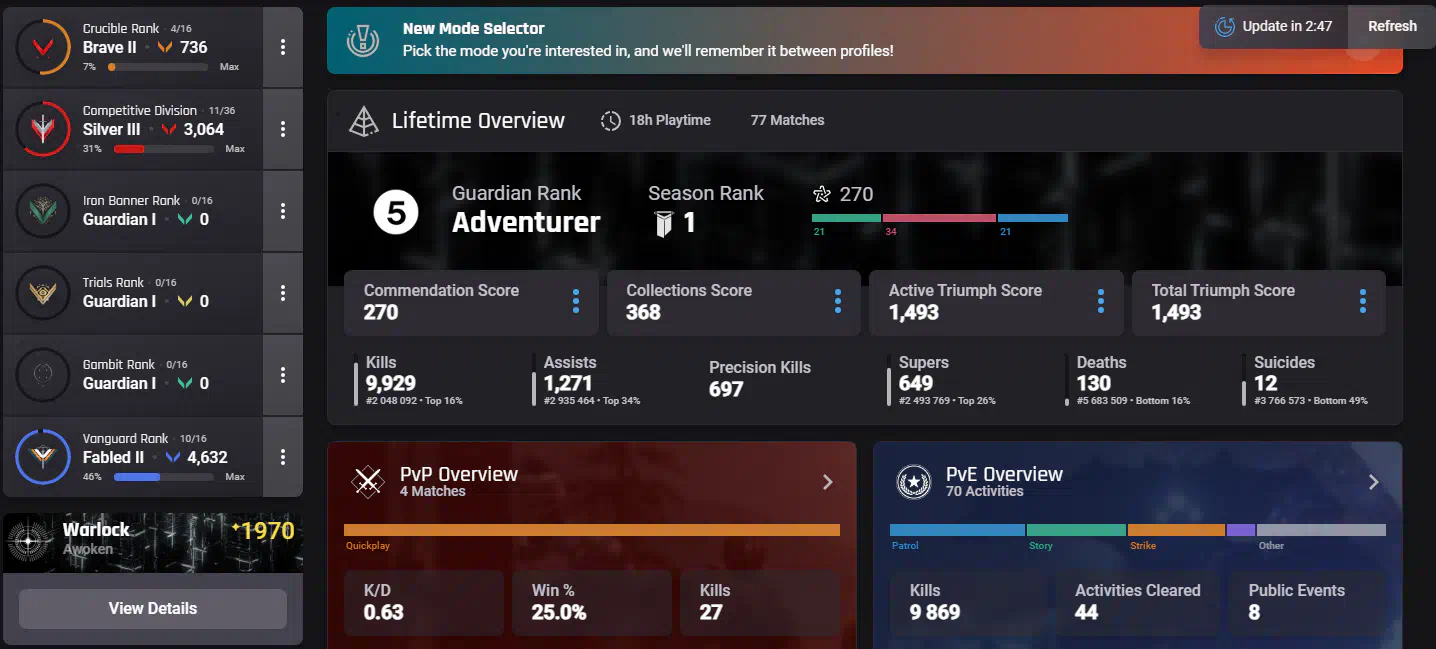Viewport: 1436px width, 649px height.
Task: Open options menu for Vanguard Rank
Action: point(283,457)
